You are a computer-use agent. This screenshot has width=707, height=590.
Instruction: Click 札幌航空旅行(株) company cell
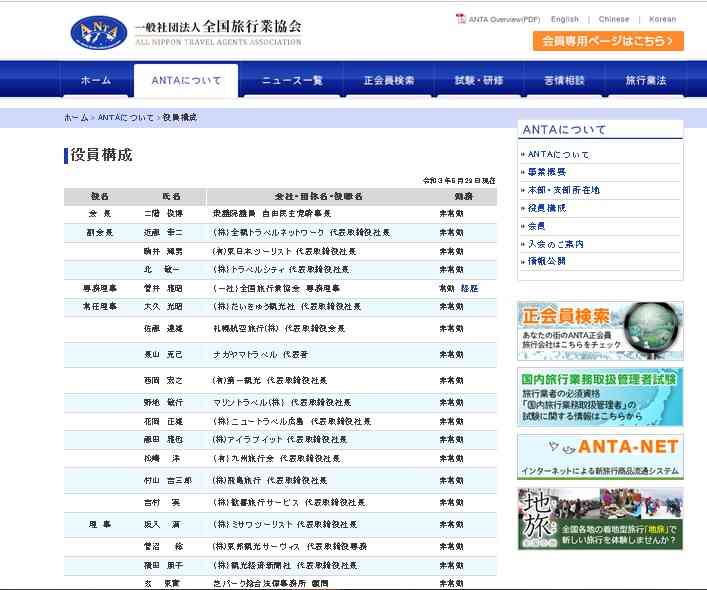279,329
